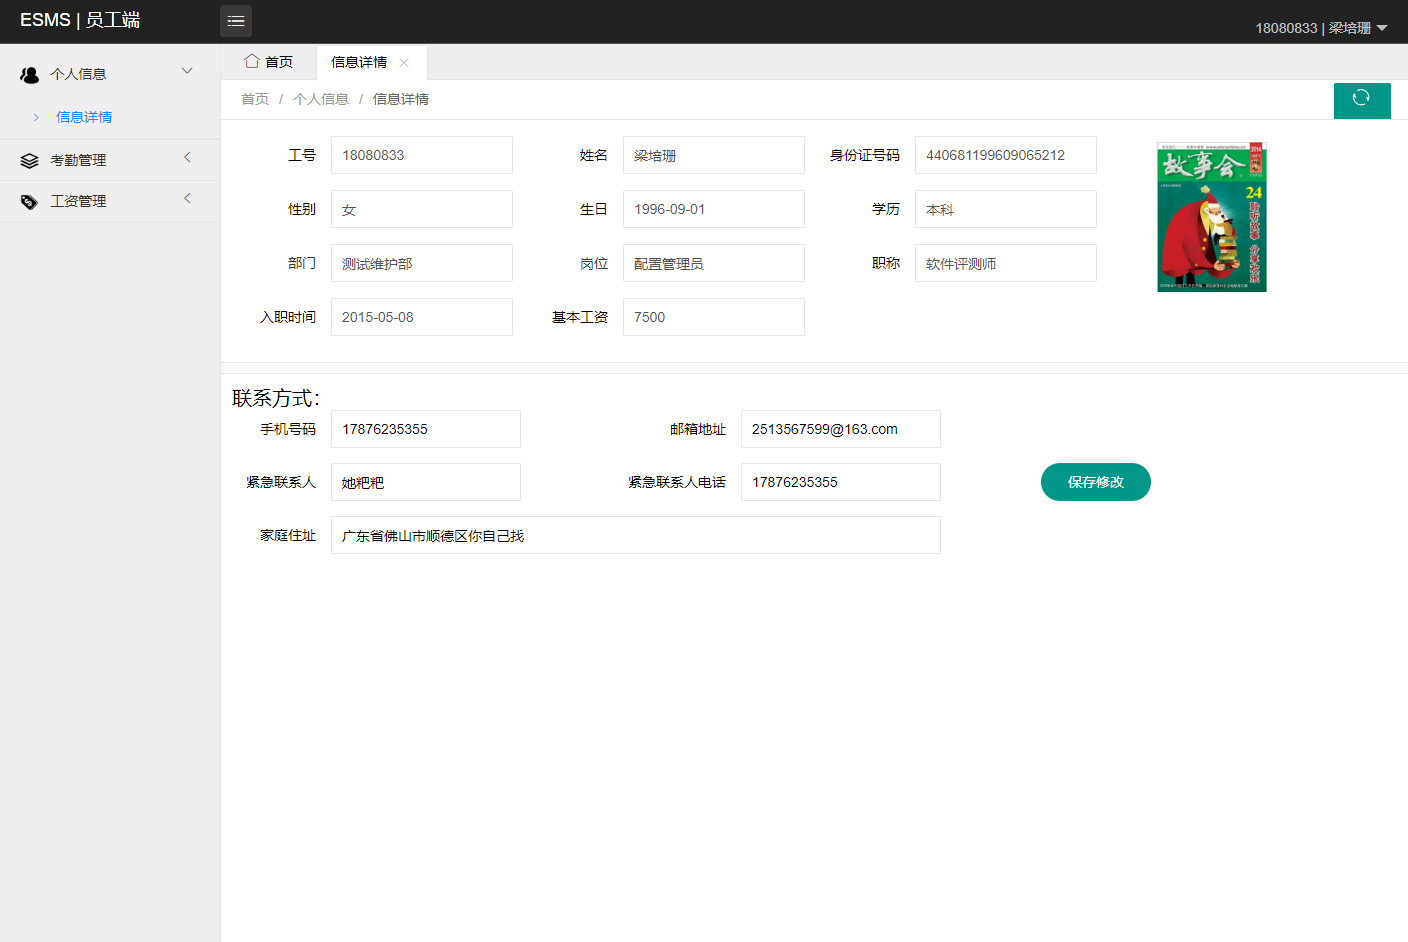Click the 手机号码 input field
Viewport: 1408px width, 942px height.
point(425,428)
